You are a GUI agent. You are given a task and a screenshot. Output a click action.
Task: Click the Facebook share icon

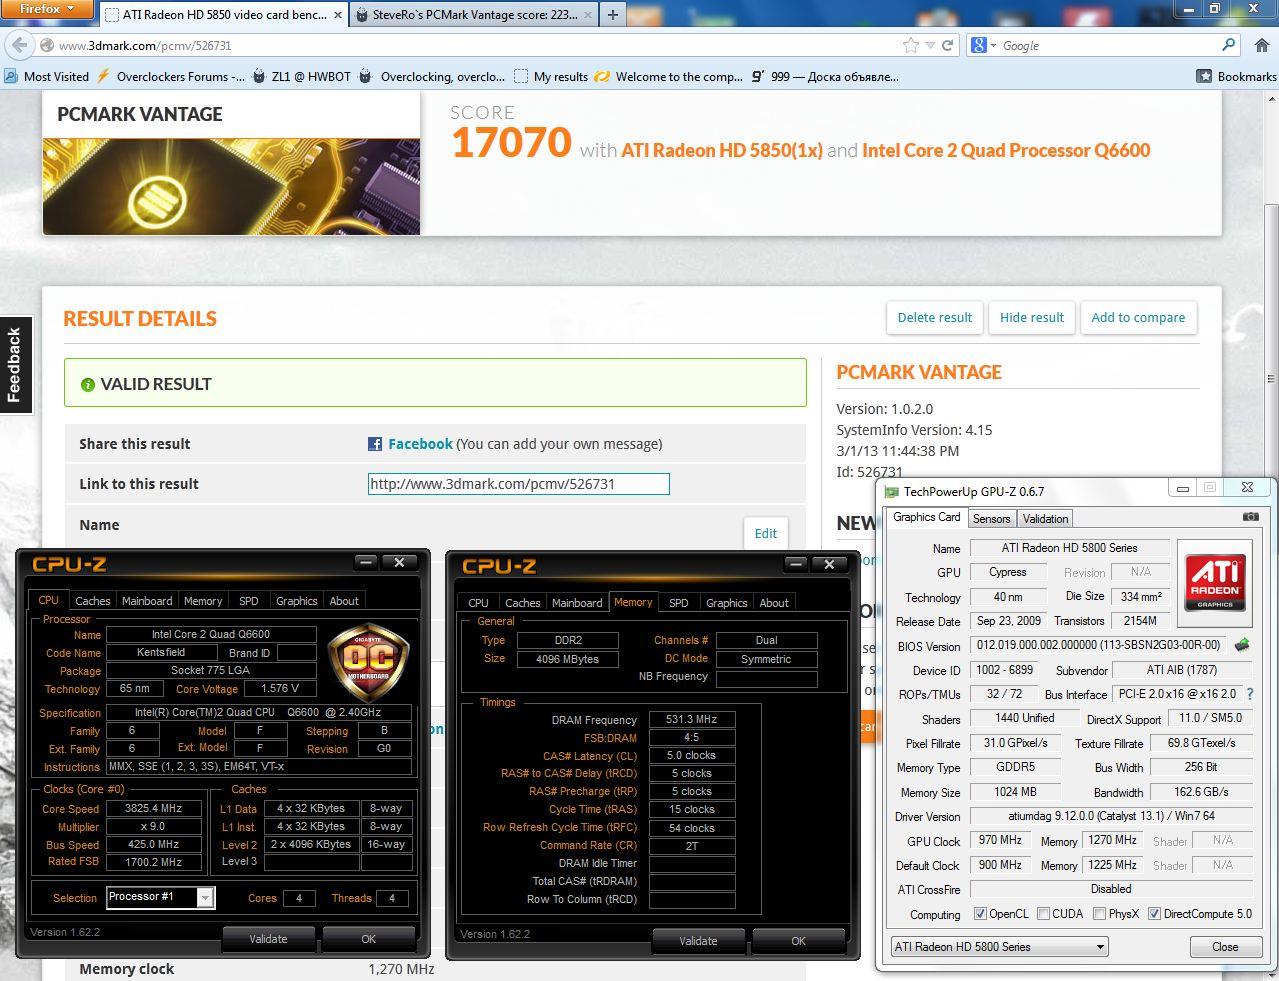pyautogui.click(x=375, y=444)
